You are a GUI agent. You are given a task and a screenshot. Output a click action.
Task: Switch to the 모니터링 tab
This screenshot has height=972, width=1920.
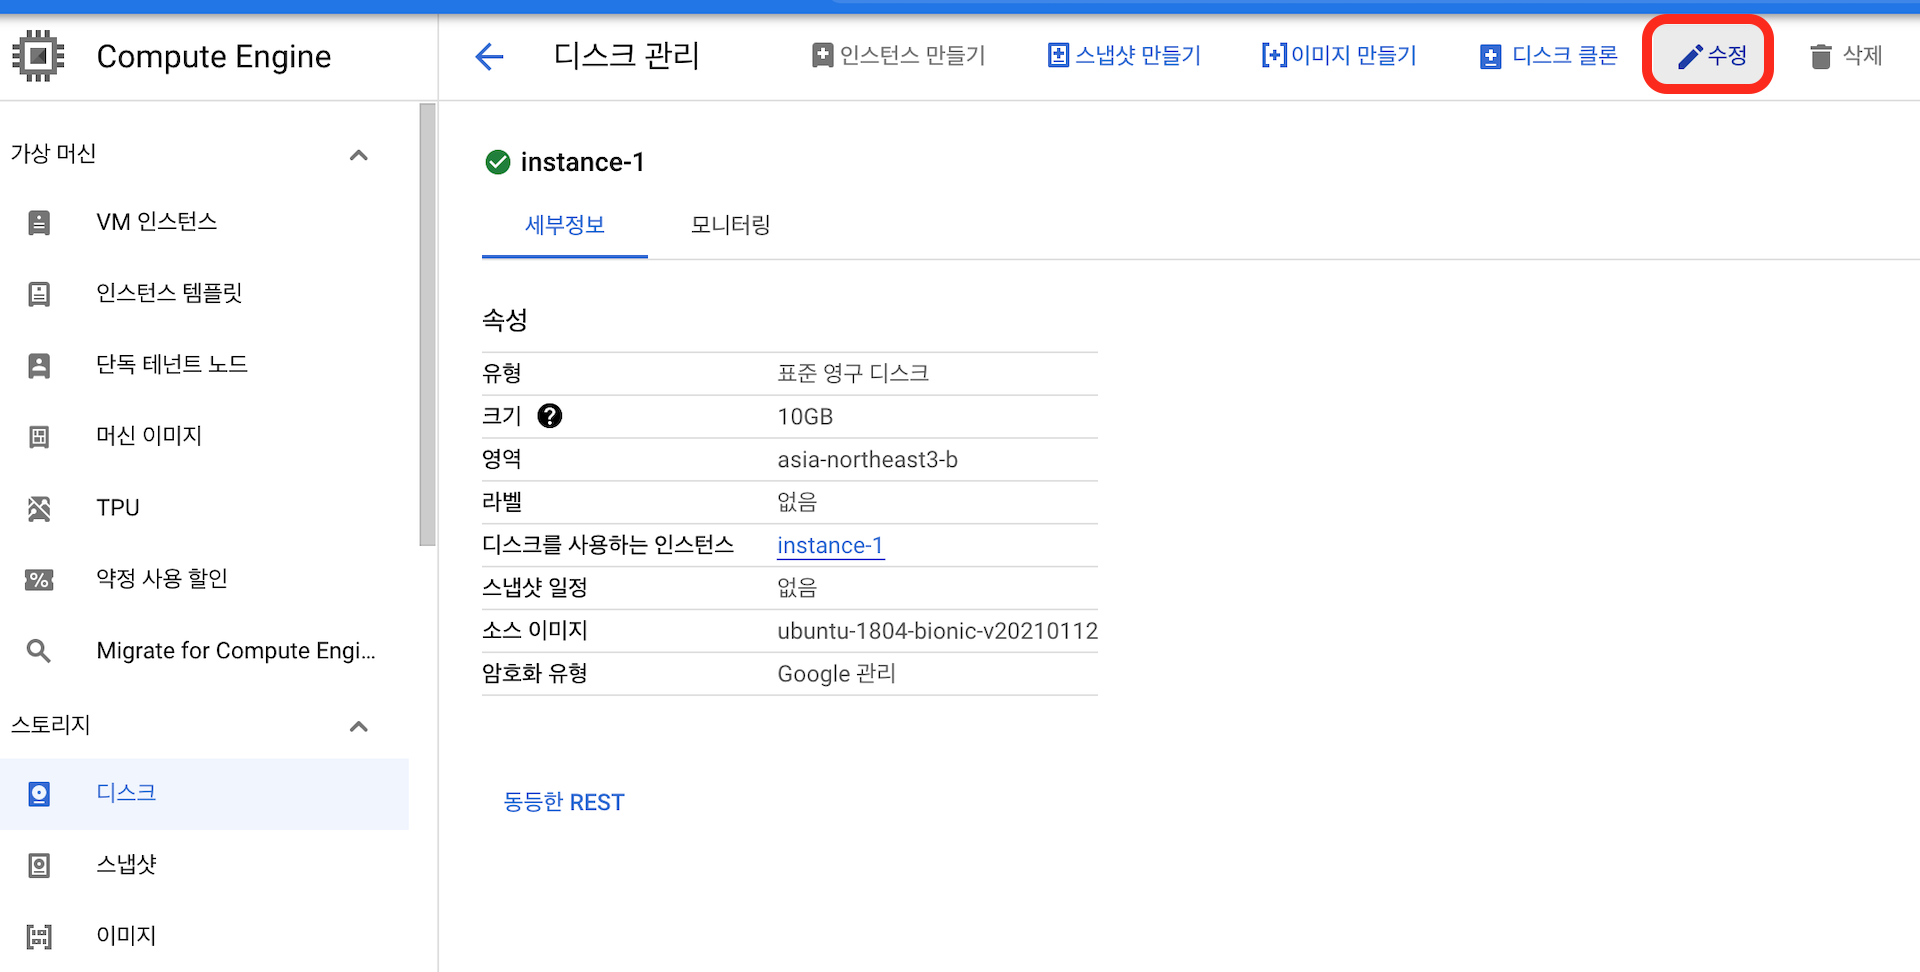[x=731, y=225]
